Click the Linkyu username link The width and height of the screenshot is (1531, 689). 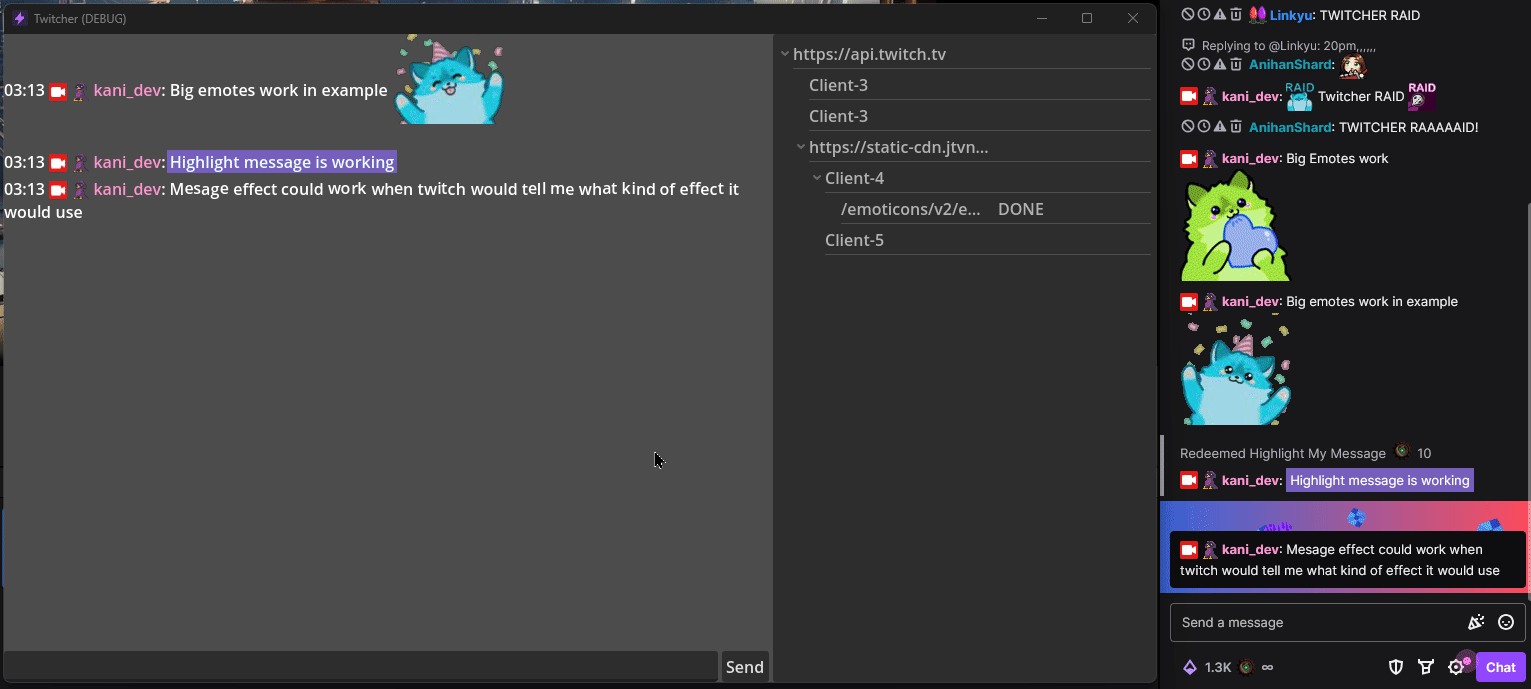1290,15
